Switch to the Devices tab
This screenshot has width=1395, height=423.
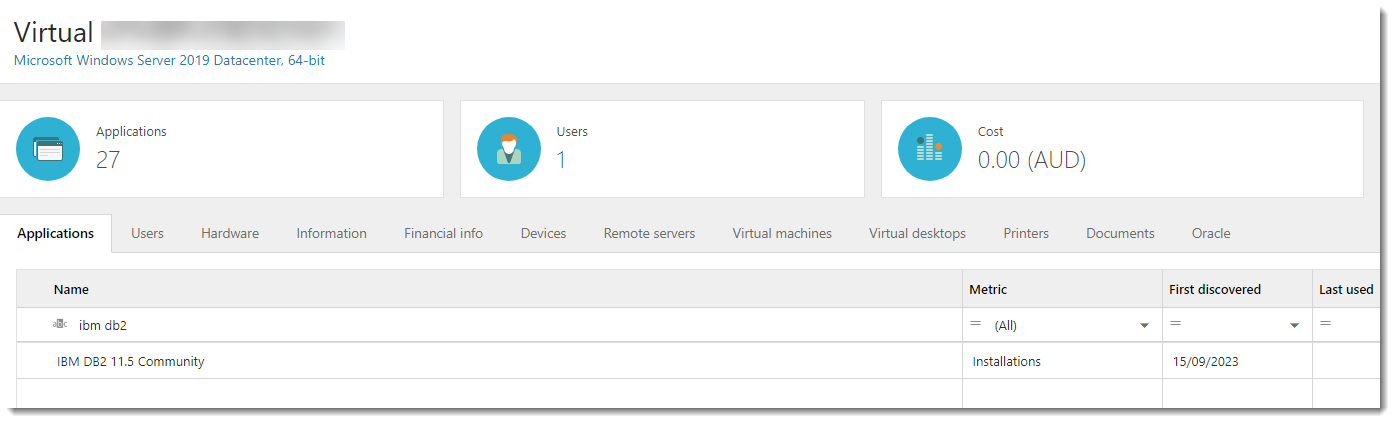click(543, 233)
